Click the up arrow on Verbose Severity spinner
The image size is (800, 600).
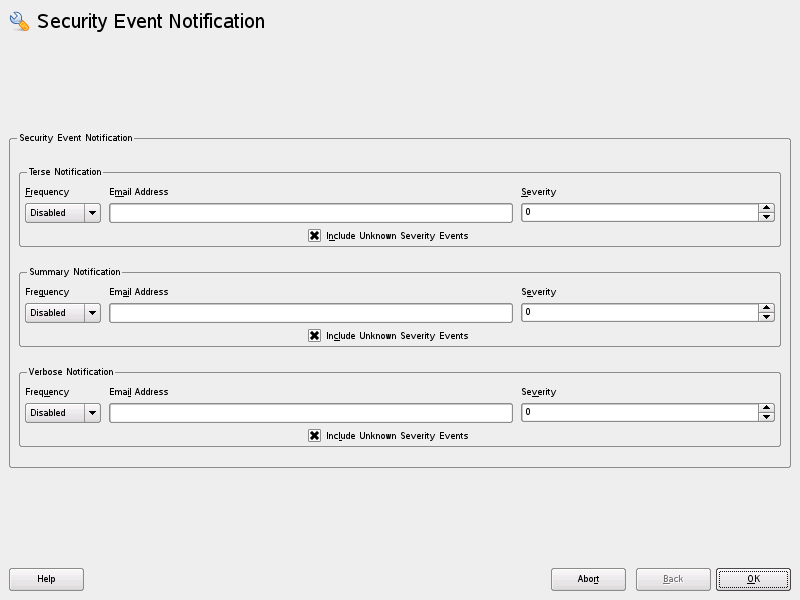(x=764, y=408)
